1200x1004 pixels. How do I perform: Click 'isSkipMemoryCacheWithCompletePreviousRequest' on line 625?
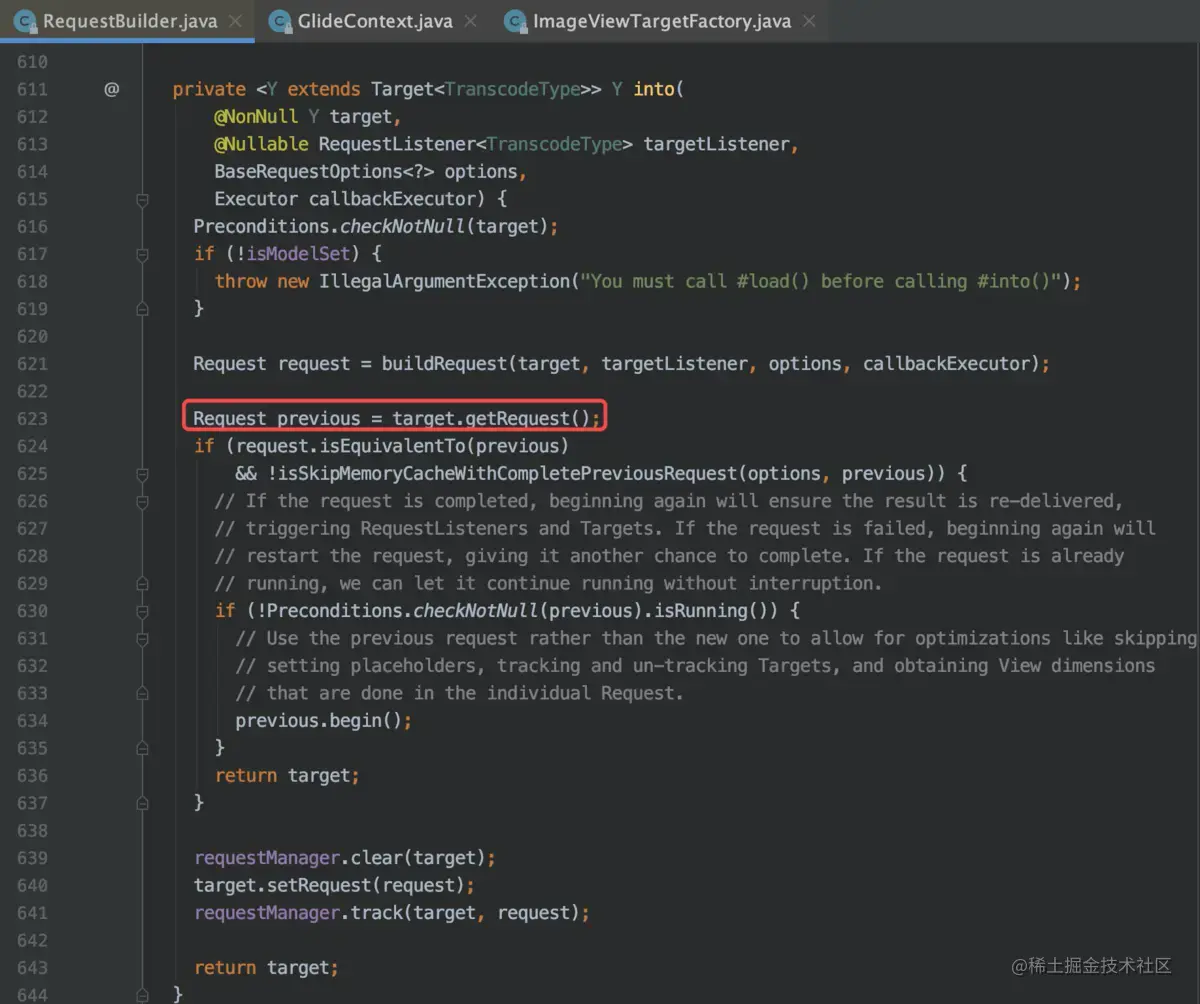[508, 474]
